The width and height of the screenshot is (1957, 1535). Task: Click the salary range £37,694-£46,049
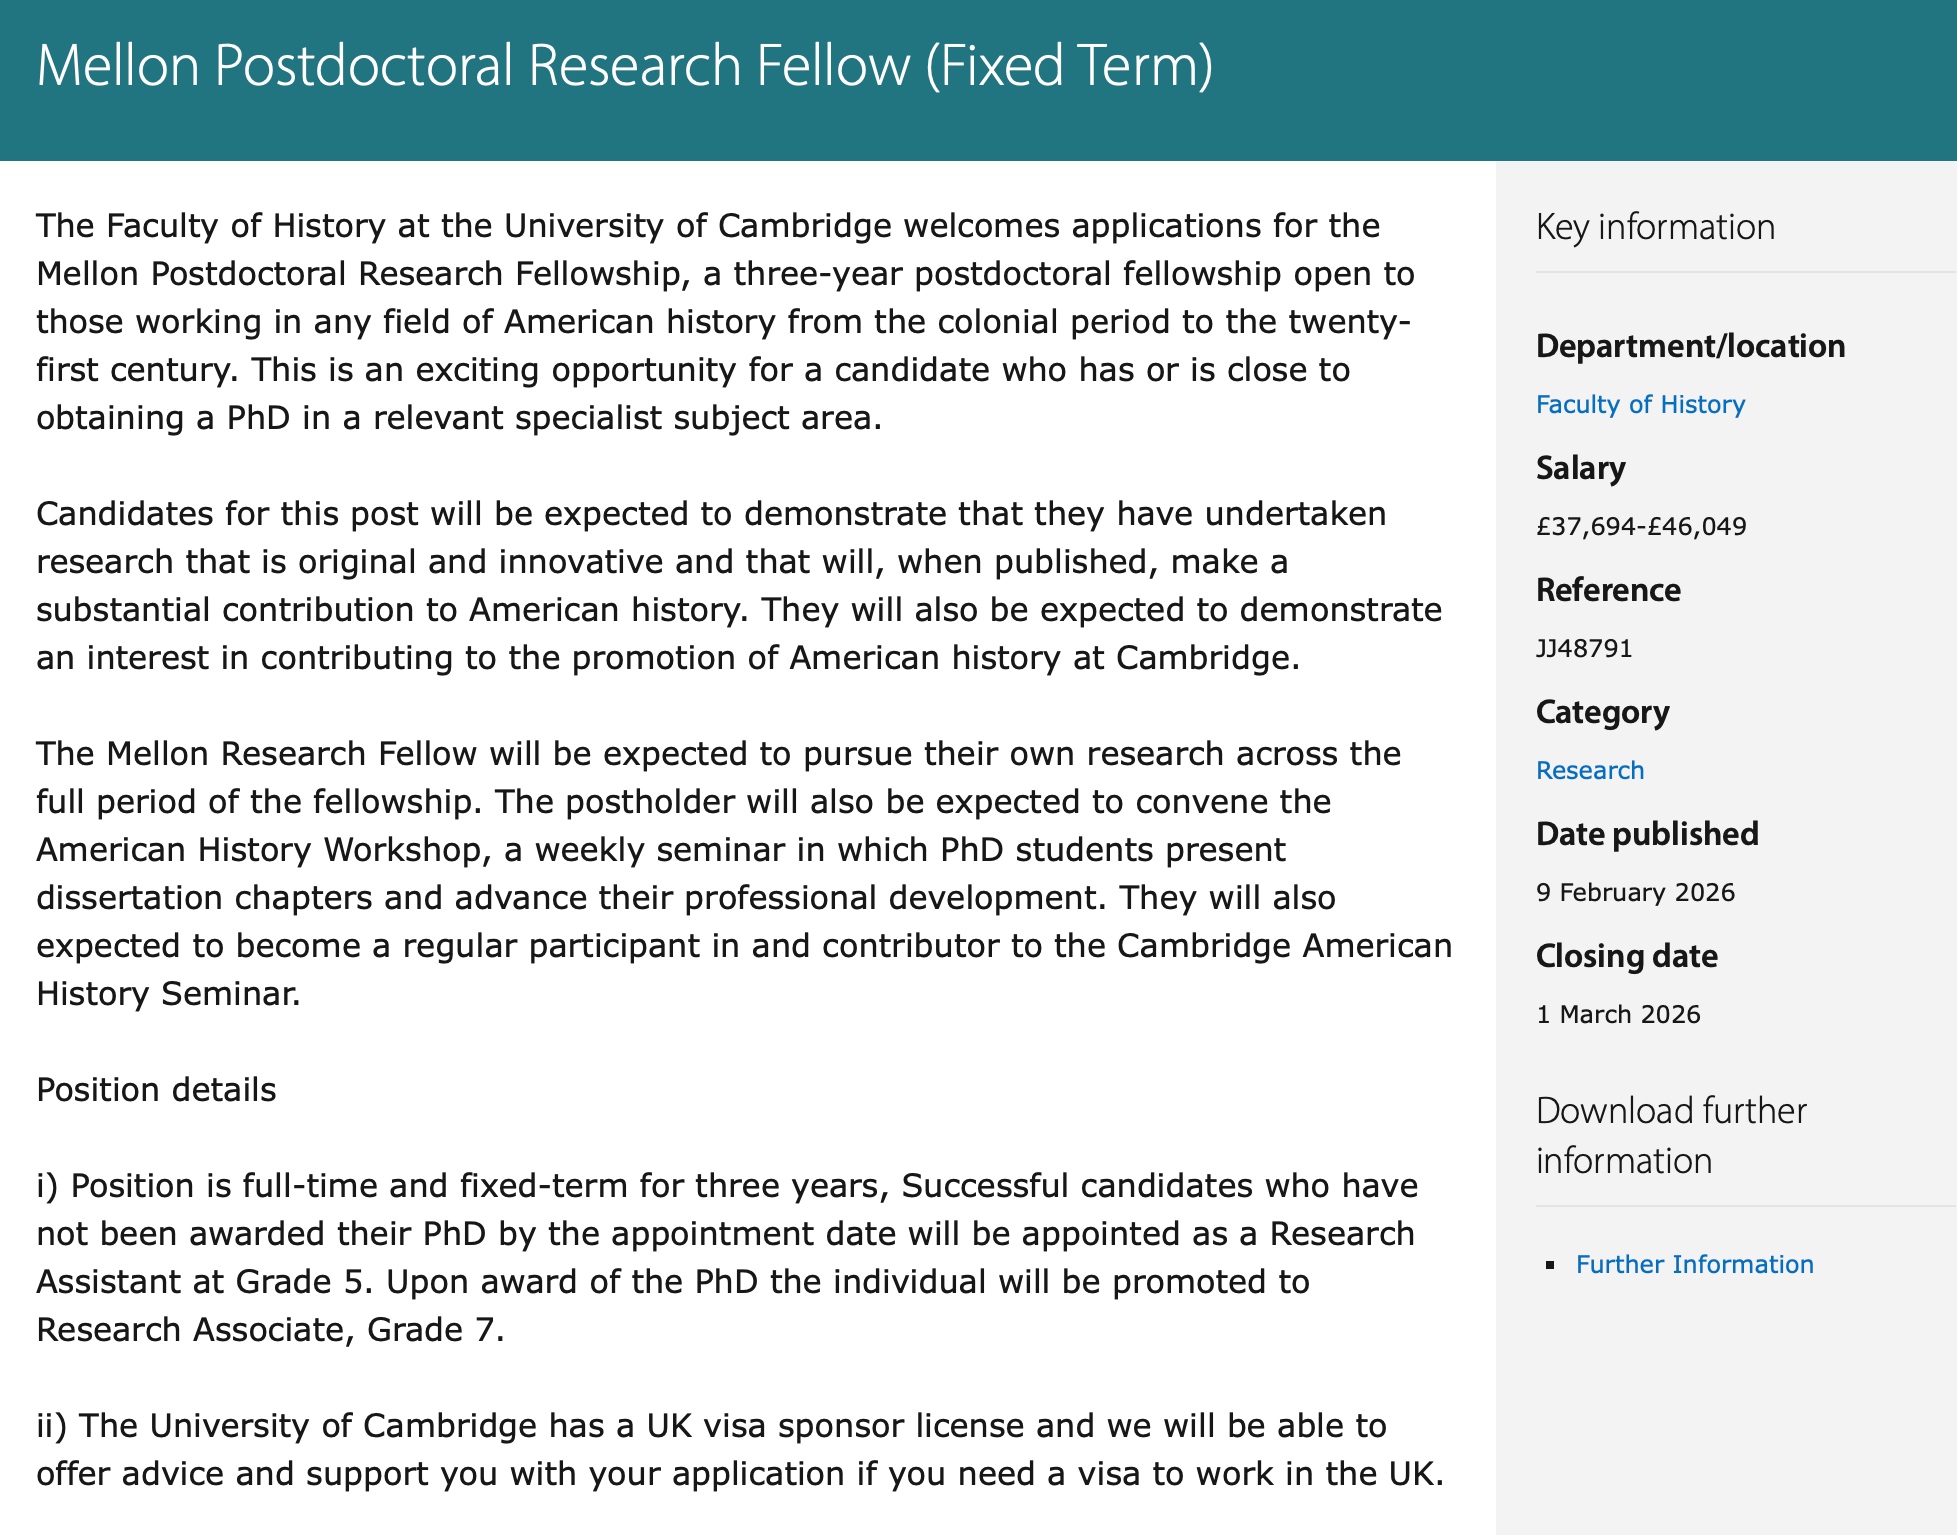click(x=1641, y=526)
